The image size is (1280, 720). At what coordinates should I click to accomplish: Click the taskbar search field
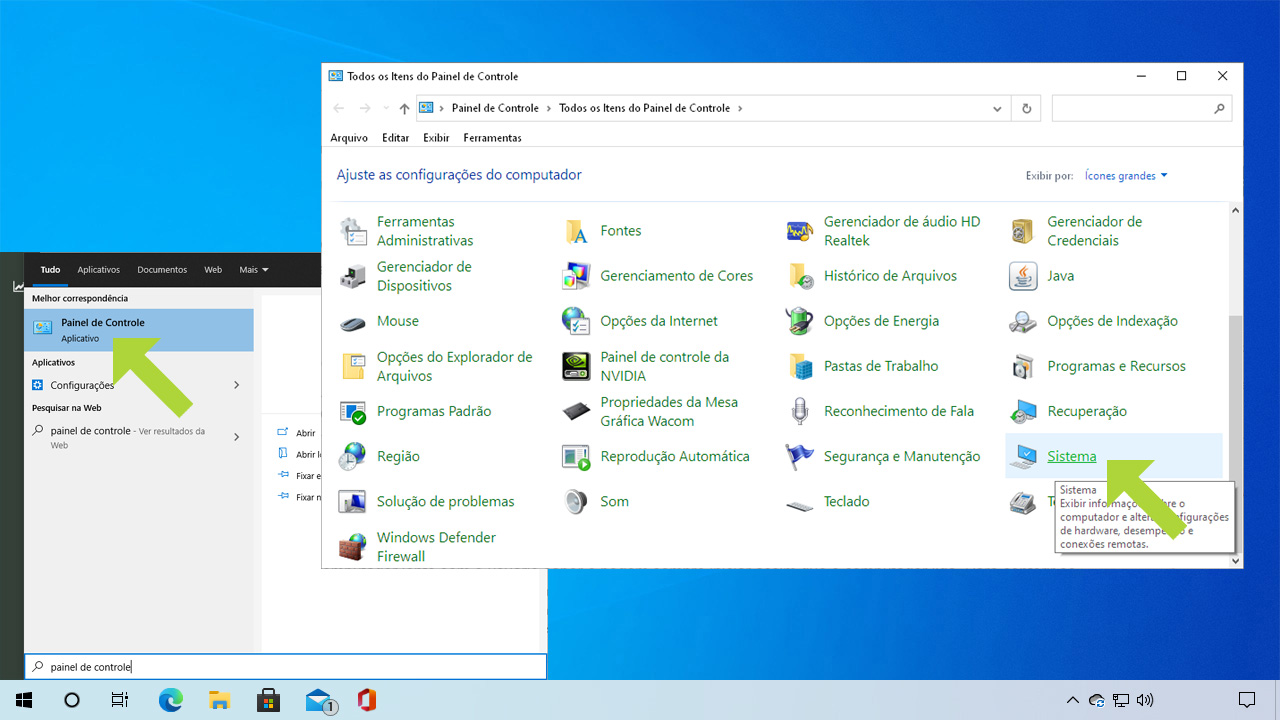click(286, 667)
